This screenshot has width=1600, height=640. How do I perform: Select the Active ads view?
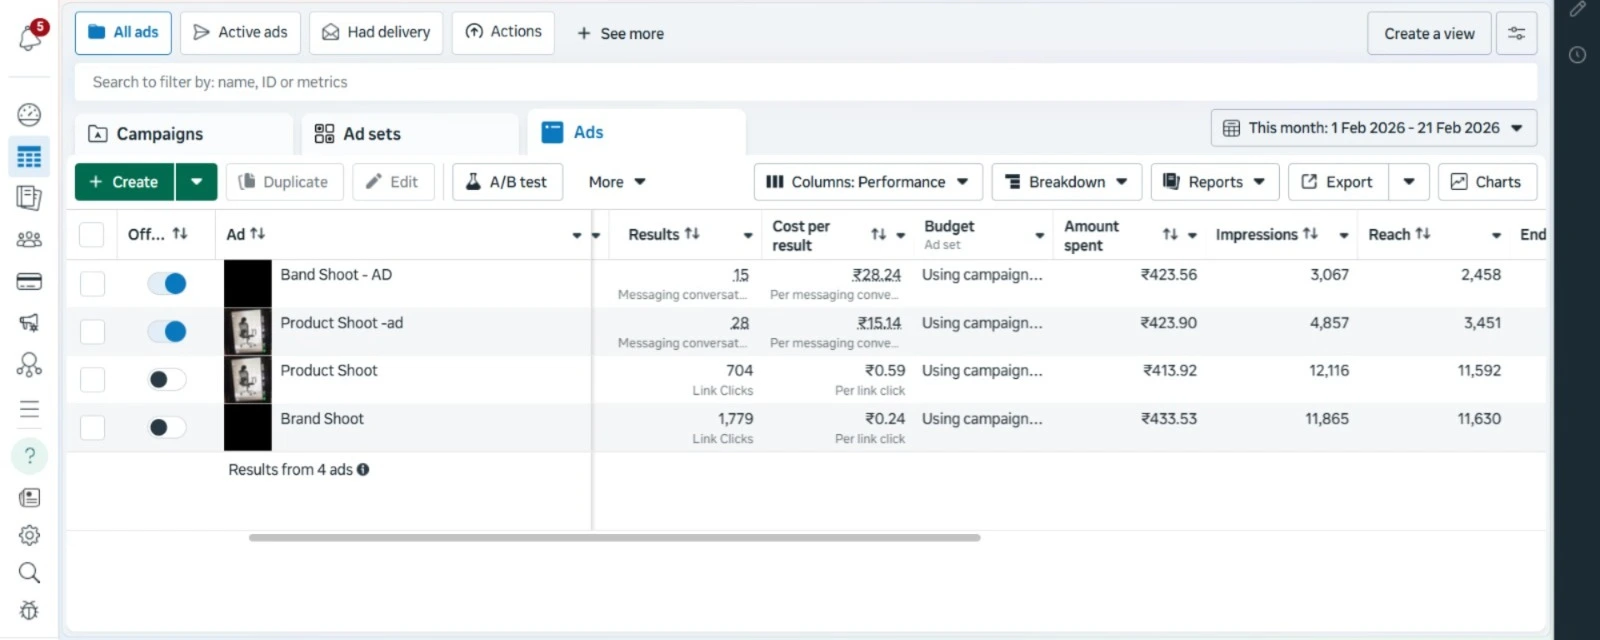pos(240,33)
